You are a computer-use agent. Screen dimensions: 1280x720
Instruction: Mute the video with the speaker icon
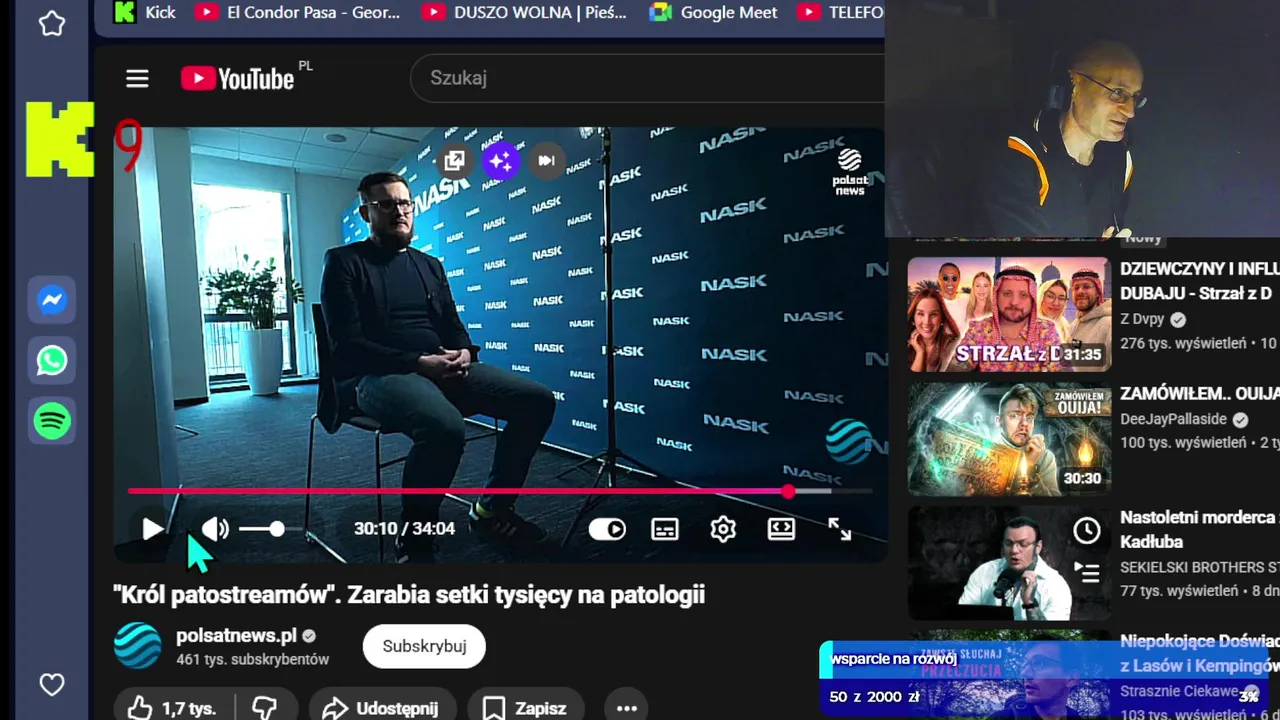[x=215, y=529]
